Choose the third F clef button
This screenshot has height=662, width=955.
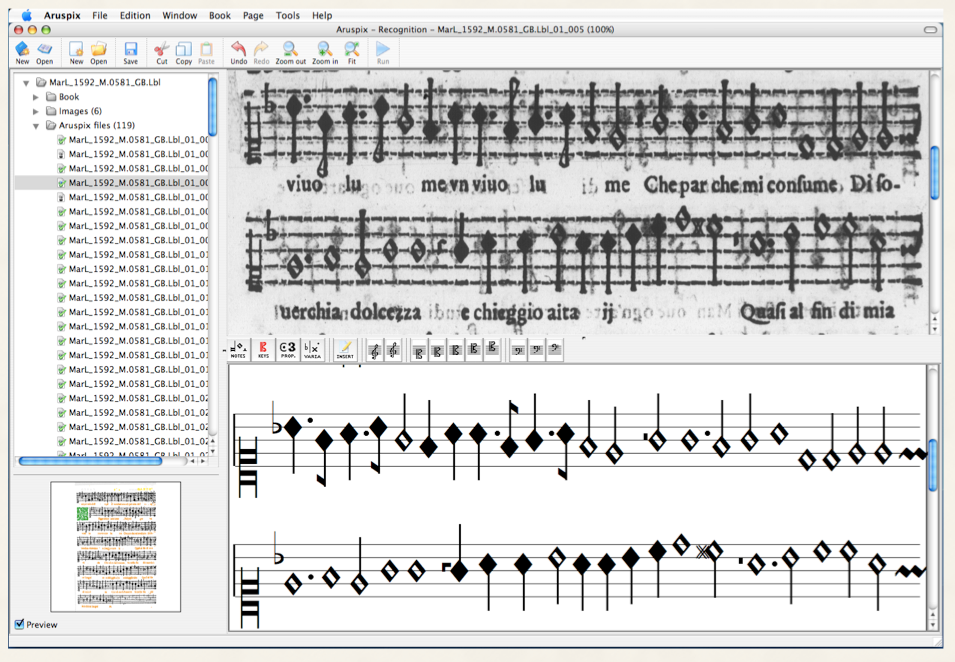coord(554,350)
